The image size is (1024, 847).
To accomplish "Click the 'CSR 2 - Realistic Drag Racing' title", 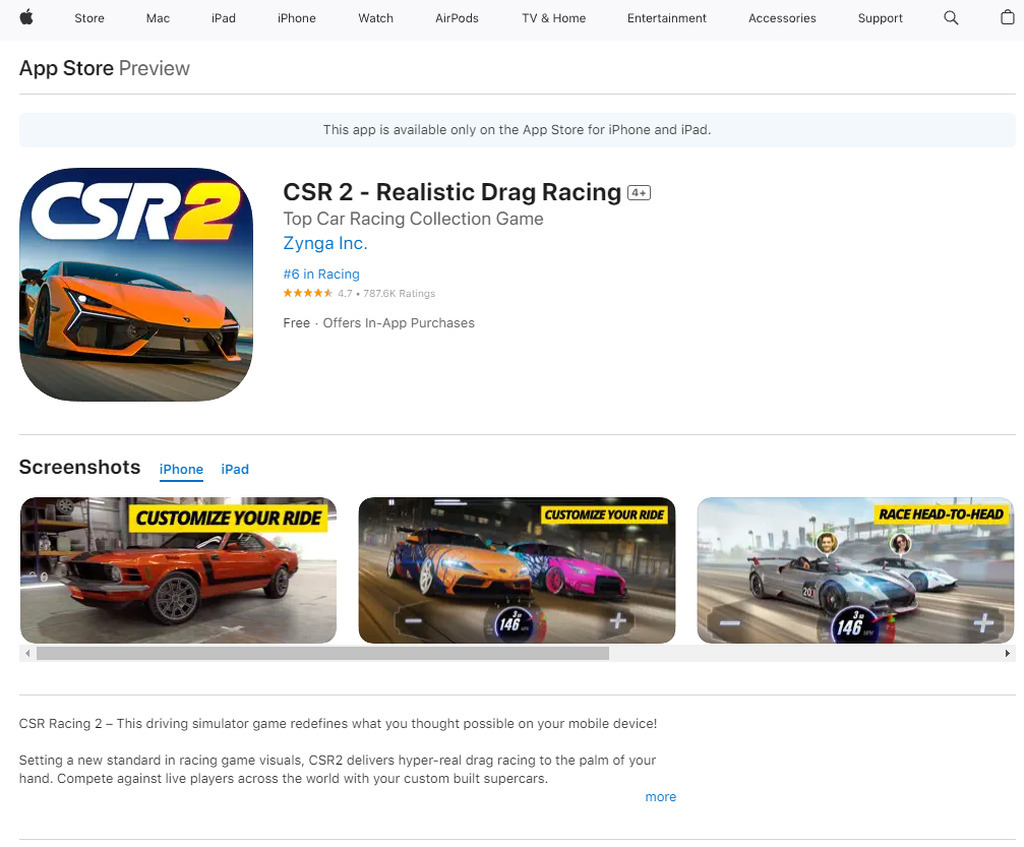I will coord(452,192).
